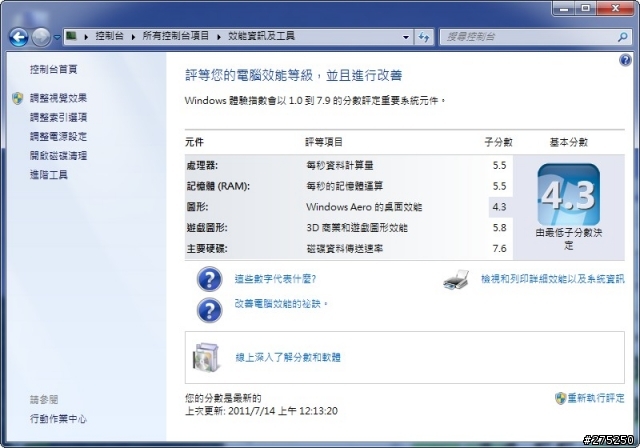Select 效能資訊及工具 breadcrumb item
This screenshot has width=640, height=448.
pyautogui.click(x=261, y=36)
